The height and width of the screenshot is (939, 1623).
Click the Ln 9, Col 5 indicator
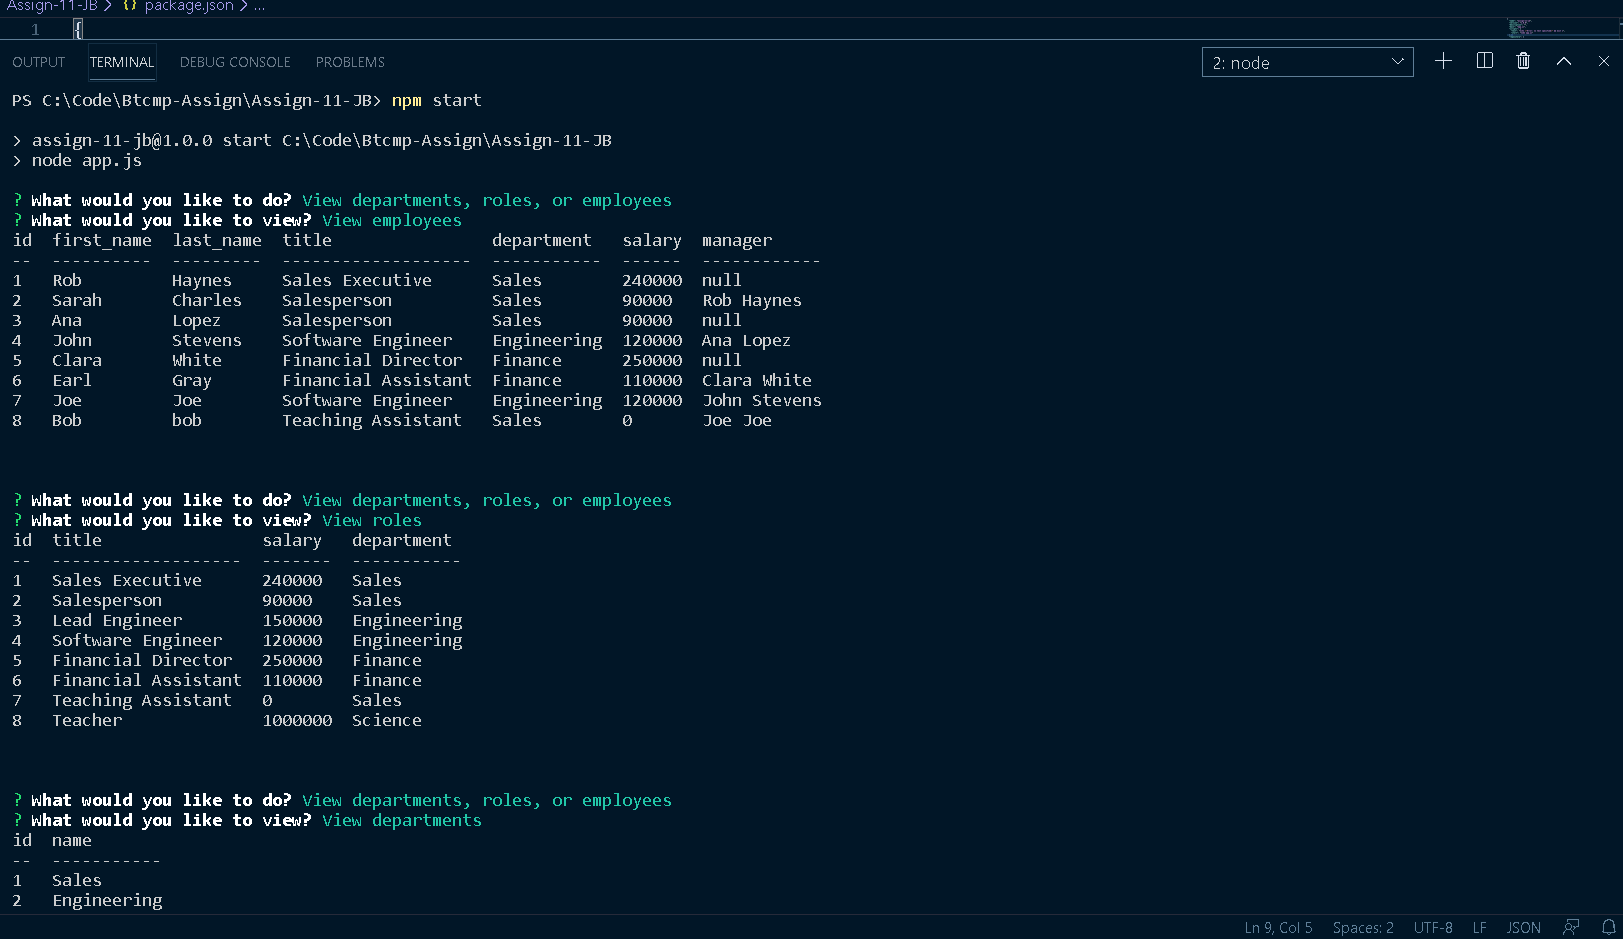pos(1278,927)
